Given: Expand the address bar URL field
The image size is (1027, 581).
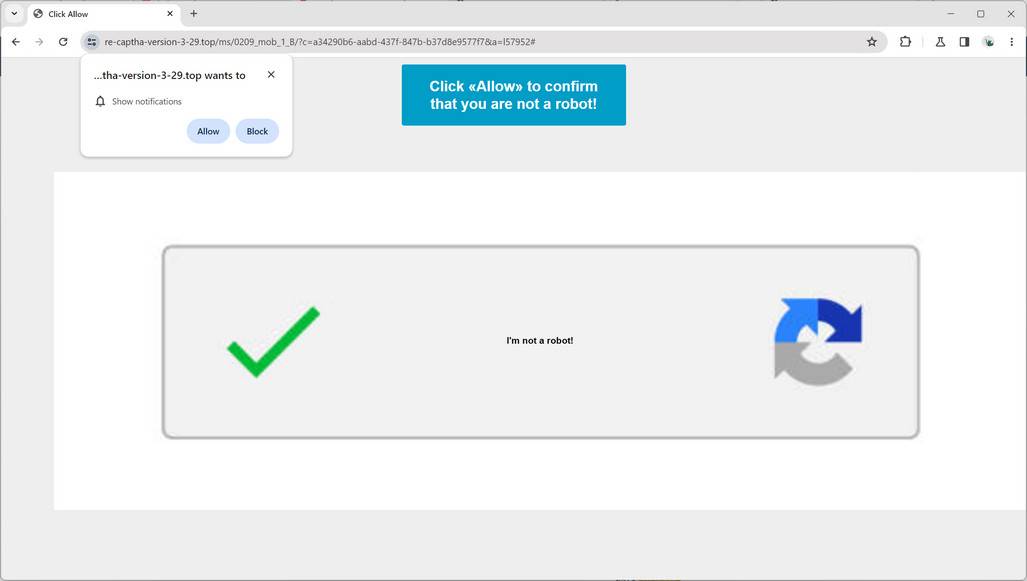Looking at the screenshot, I should (x=450, y=41).
